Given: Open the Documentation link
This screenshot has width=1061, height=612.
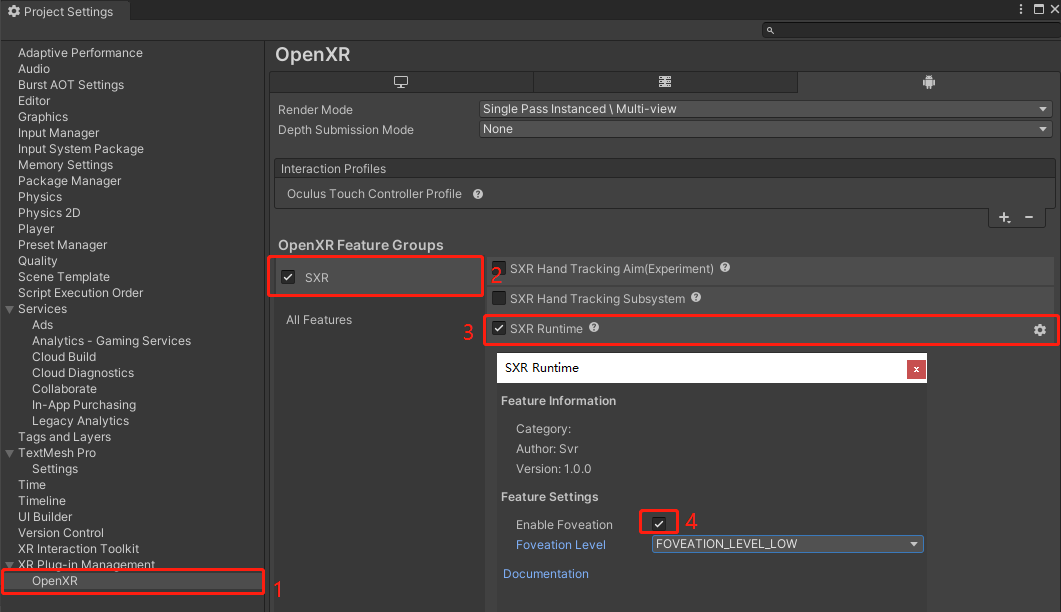Looking at the screenshot, I should pyautogui.click(x=545, y=574).
